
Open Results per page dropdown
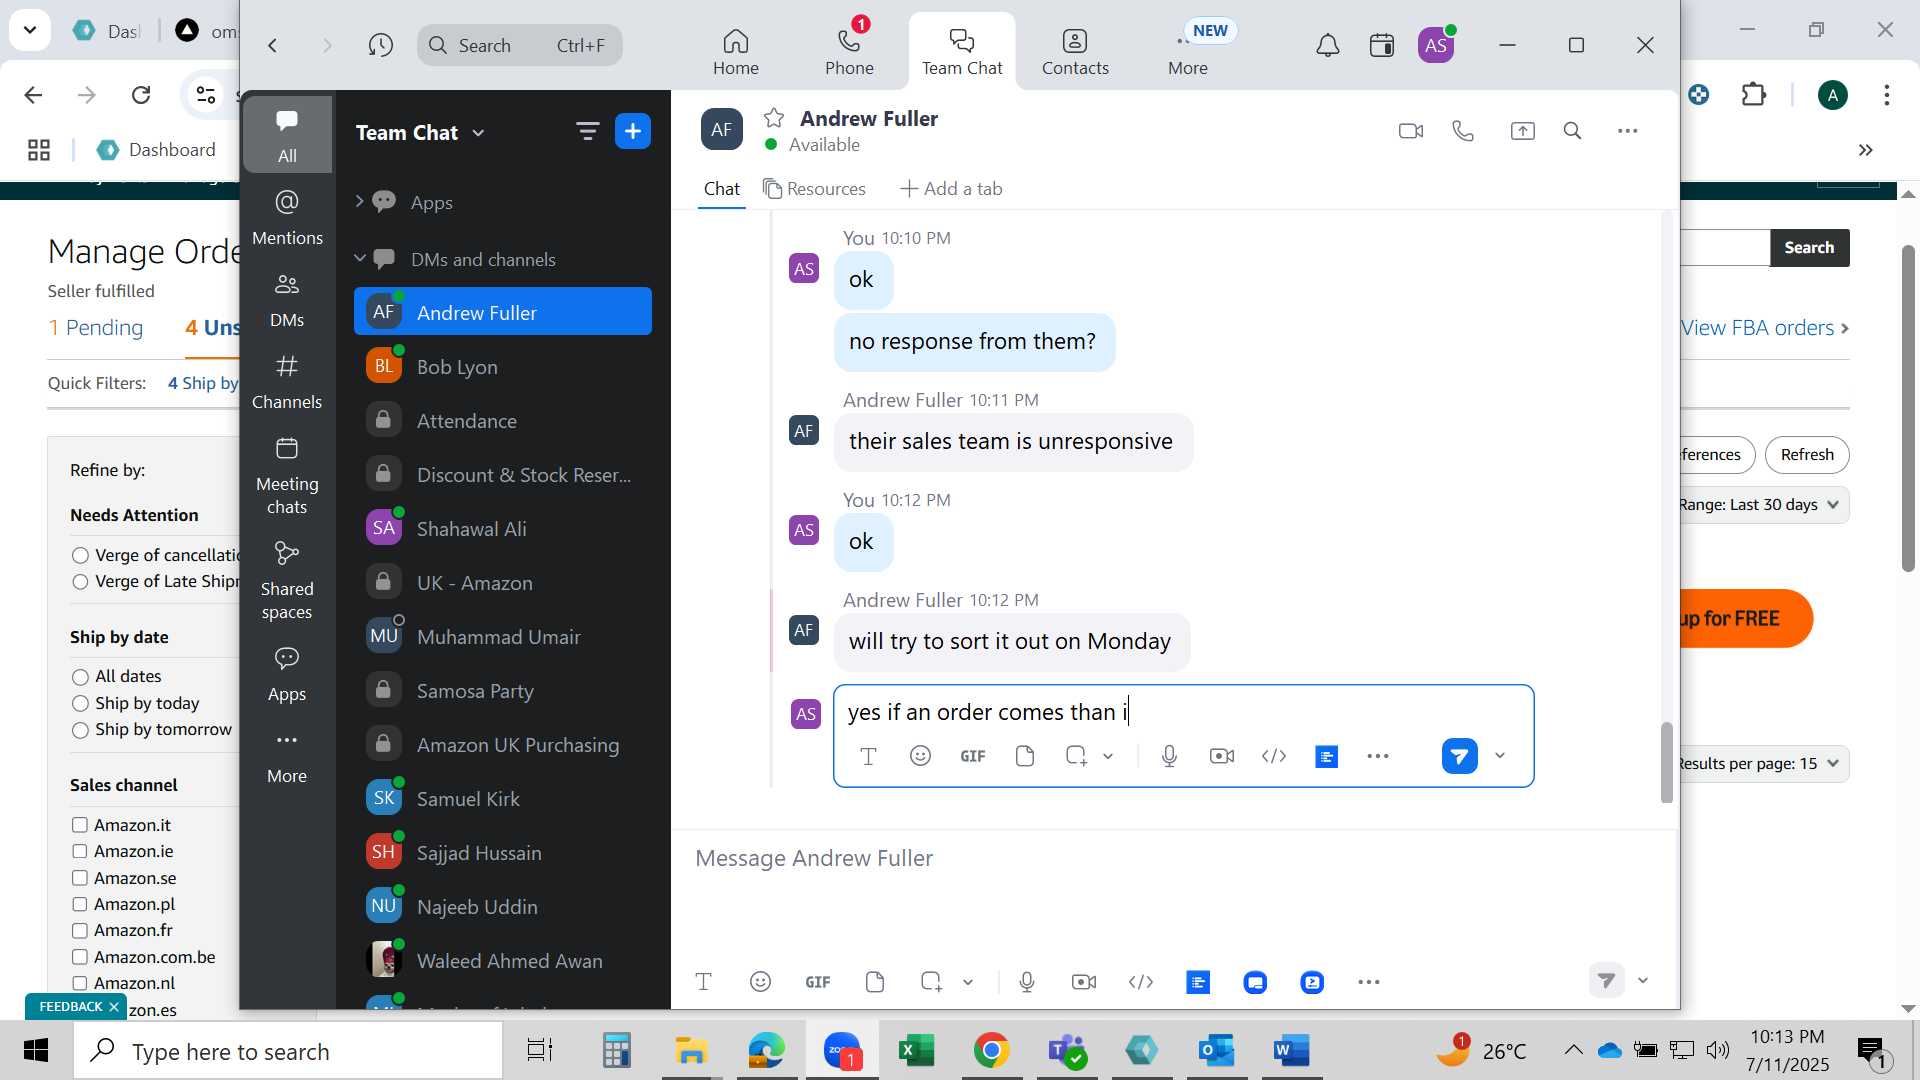click(1762, 764)
